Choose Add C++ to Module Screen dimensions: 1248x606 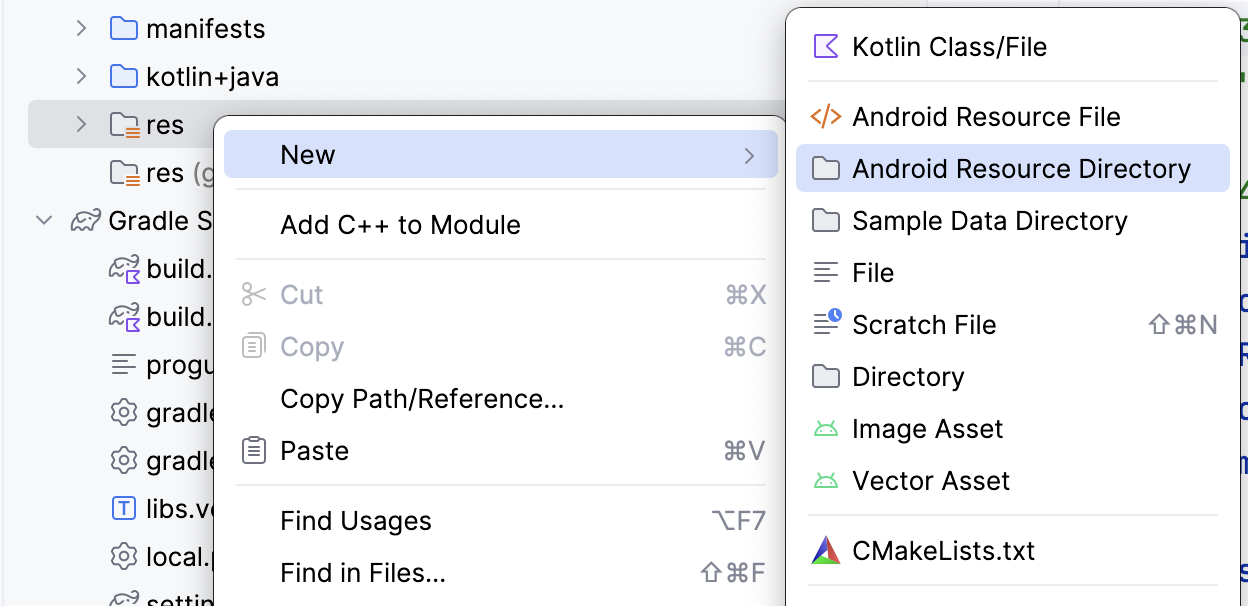[x=400, y=225]
